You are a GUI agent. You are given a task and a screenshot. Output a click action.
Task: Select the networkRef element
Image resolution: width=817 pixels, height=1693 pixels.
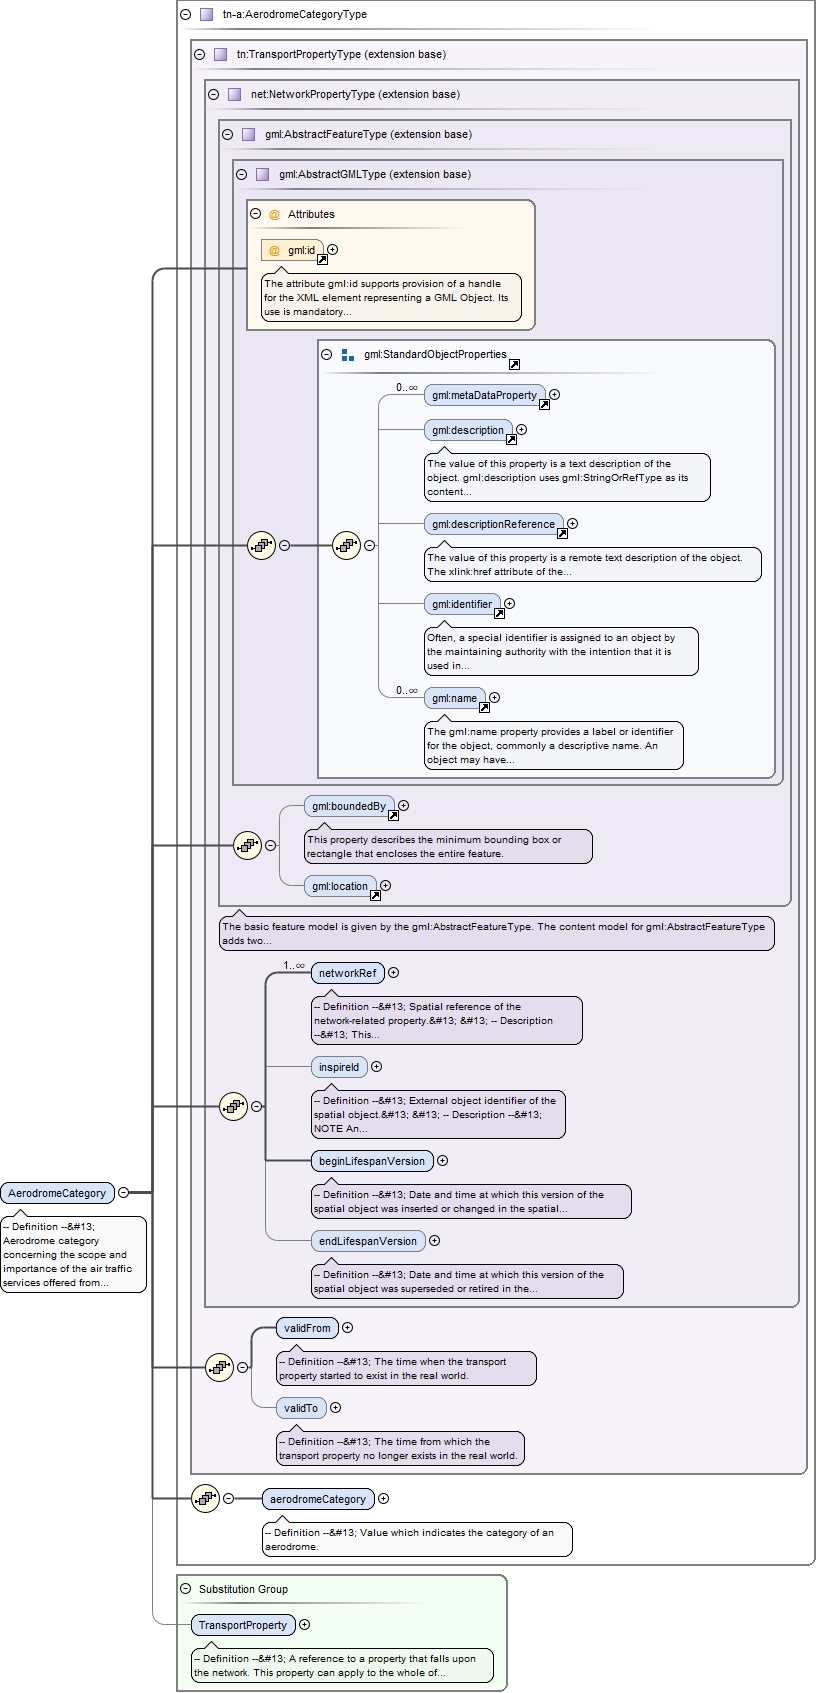(348, 973)
